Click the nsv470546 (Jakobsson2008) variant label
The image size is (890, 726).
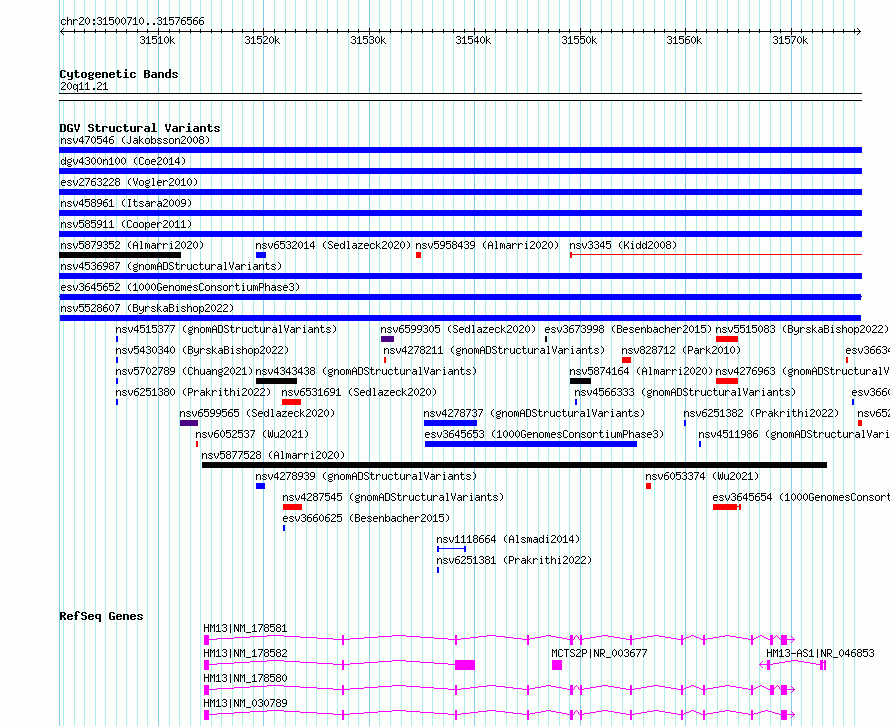click(x=135, y=140)
